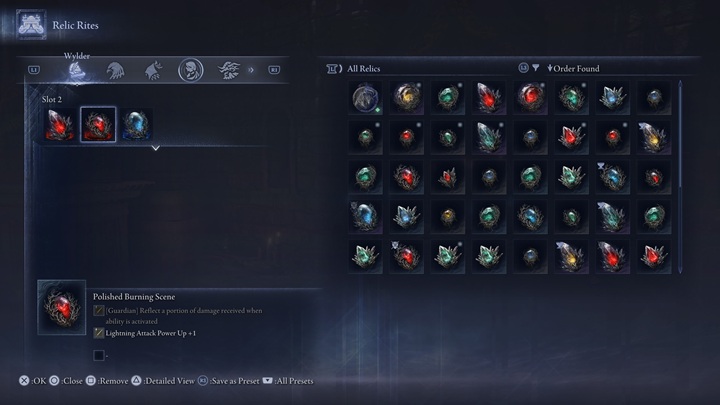Open the Order Found sort dropdown

click(574, 68)
